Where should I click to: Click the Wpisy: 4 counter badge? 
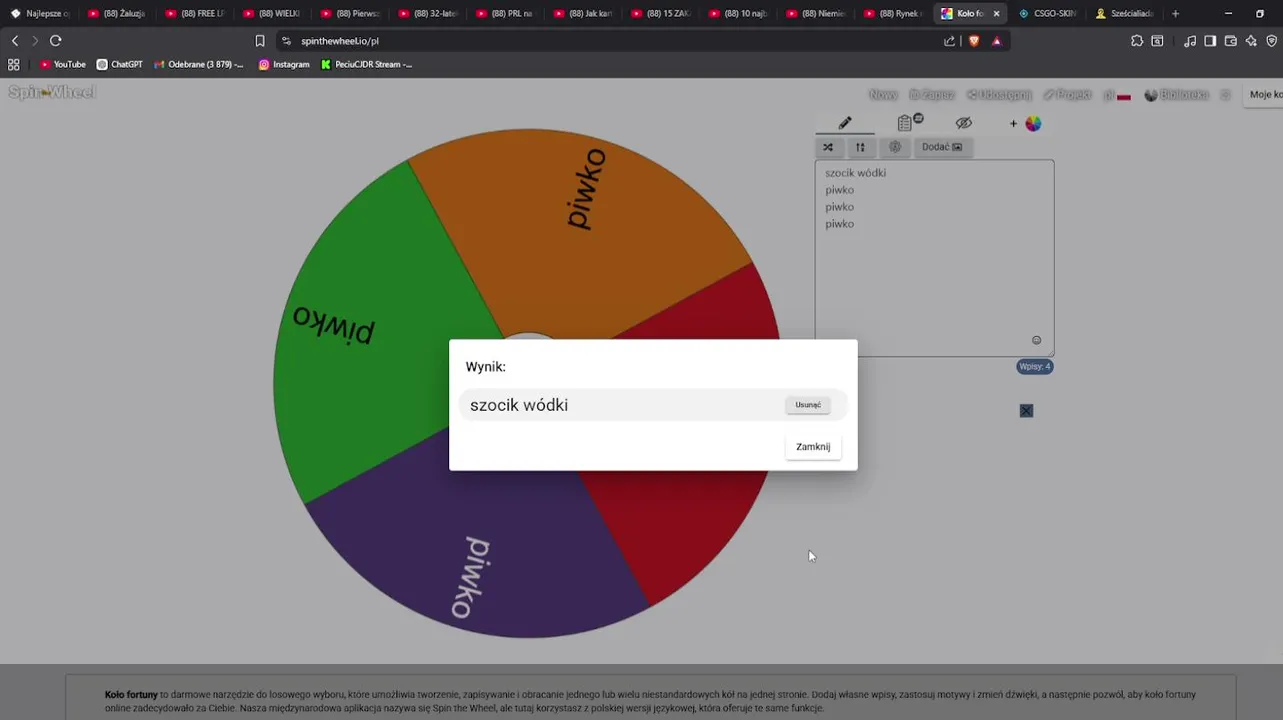[1035, 366]
